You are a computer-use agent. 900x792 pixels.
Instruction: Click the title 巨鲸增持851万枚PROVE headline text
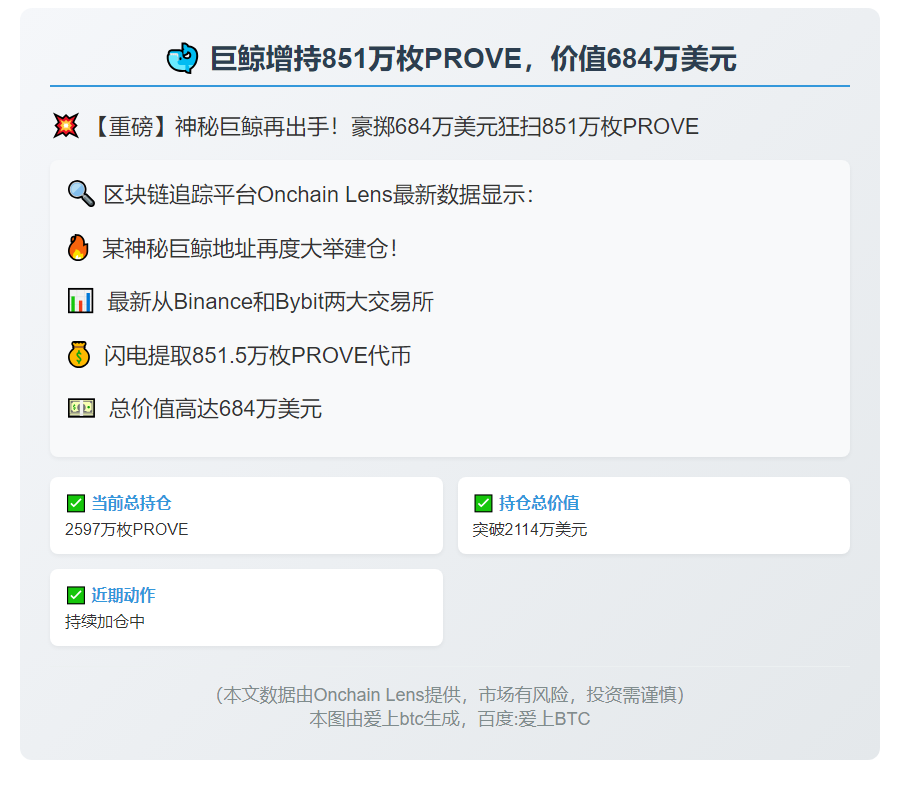[472, 59]
